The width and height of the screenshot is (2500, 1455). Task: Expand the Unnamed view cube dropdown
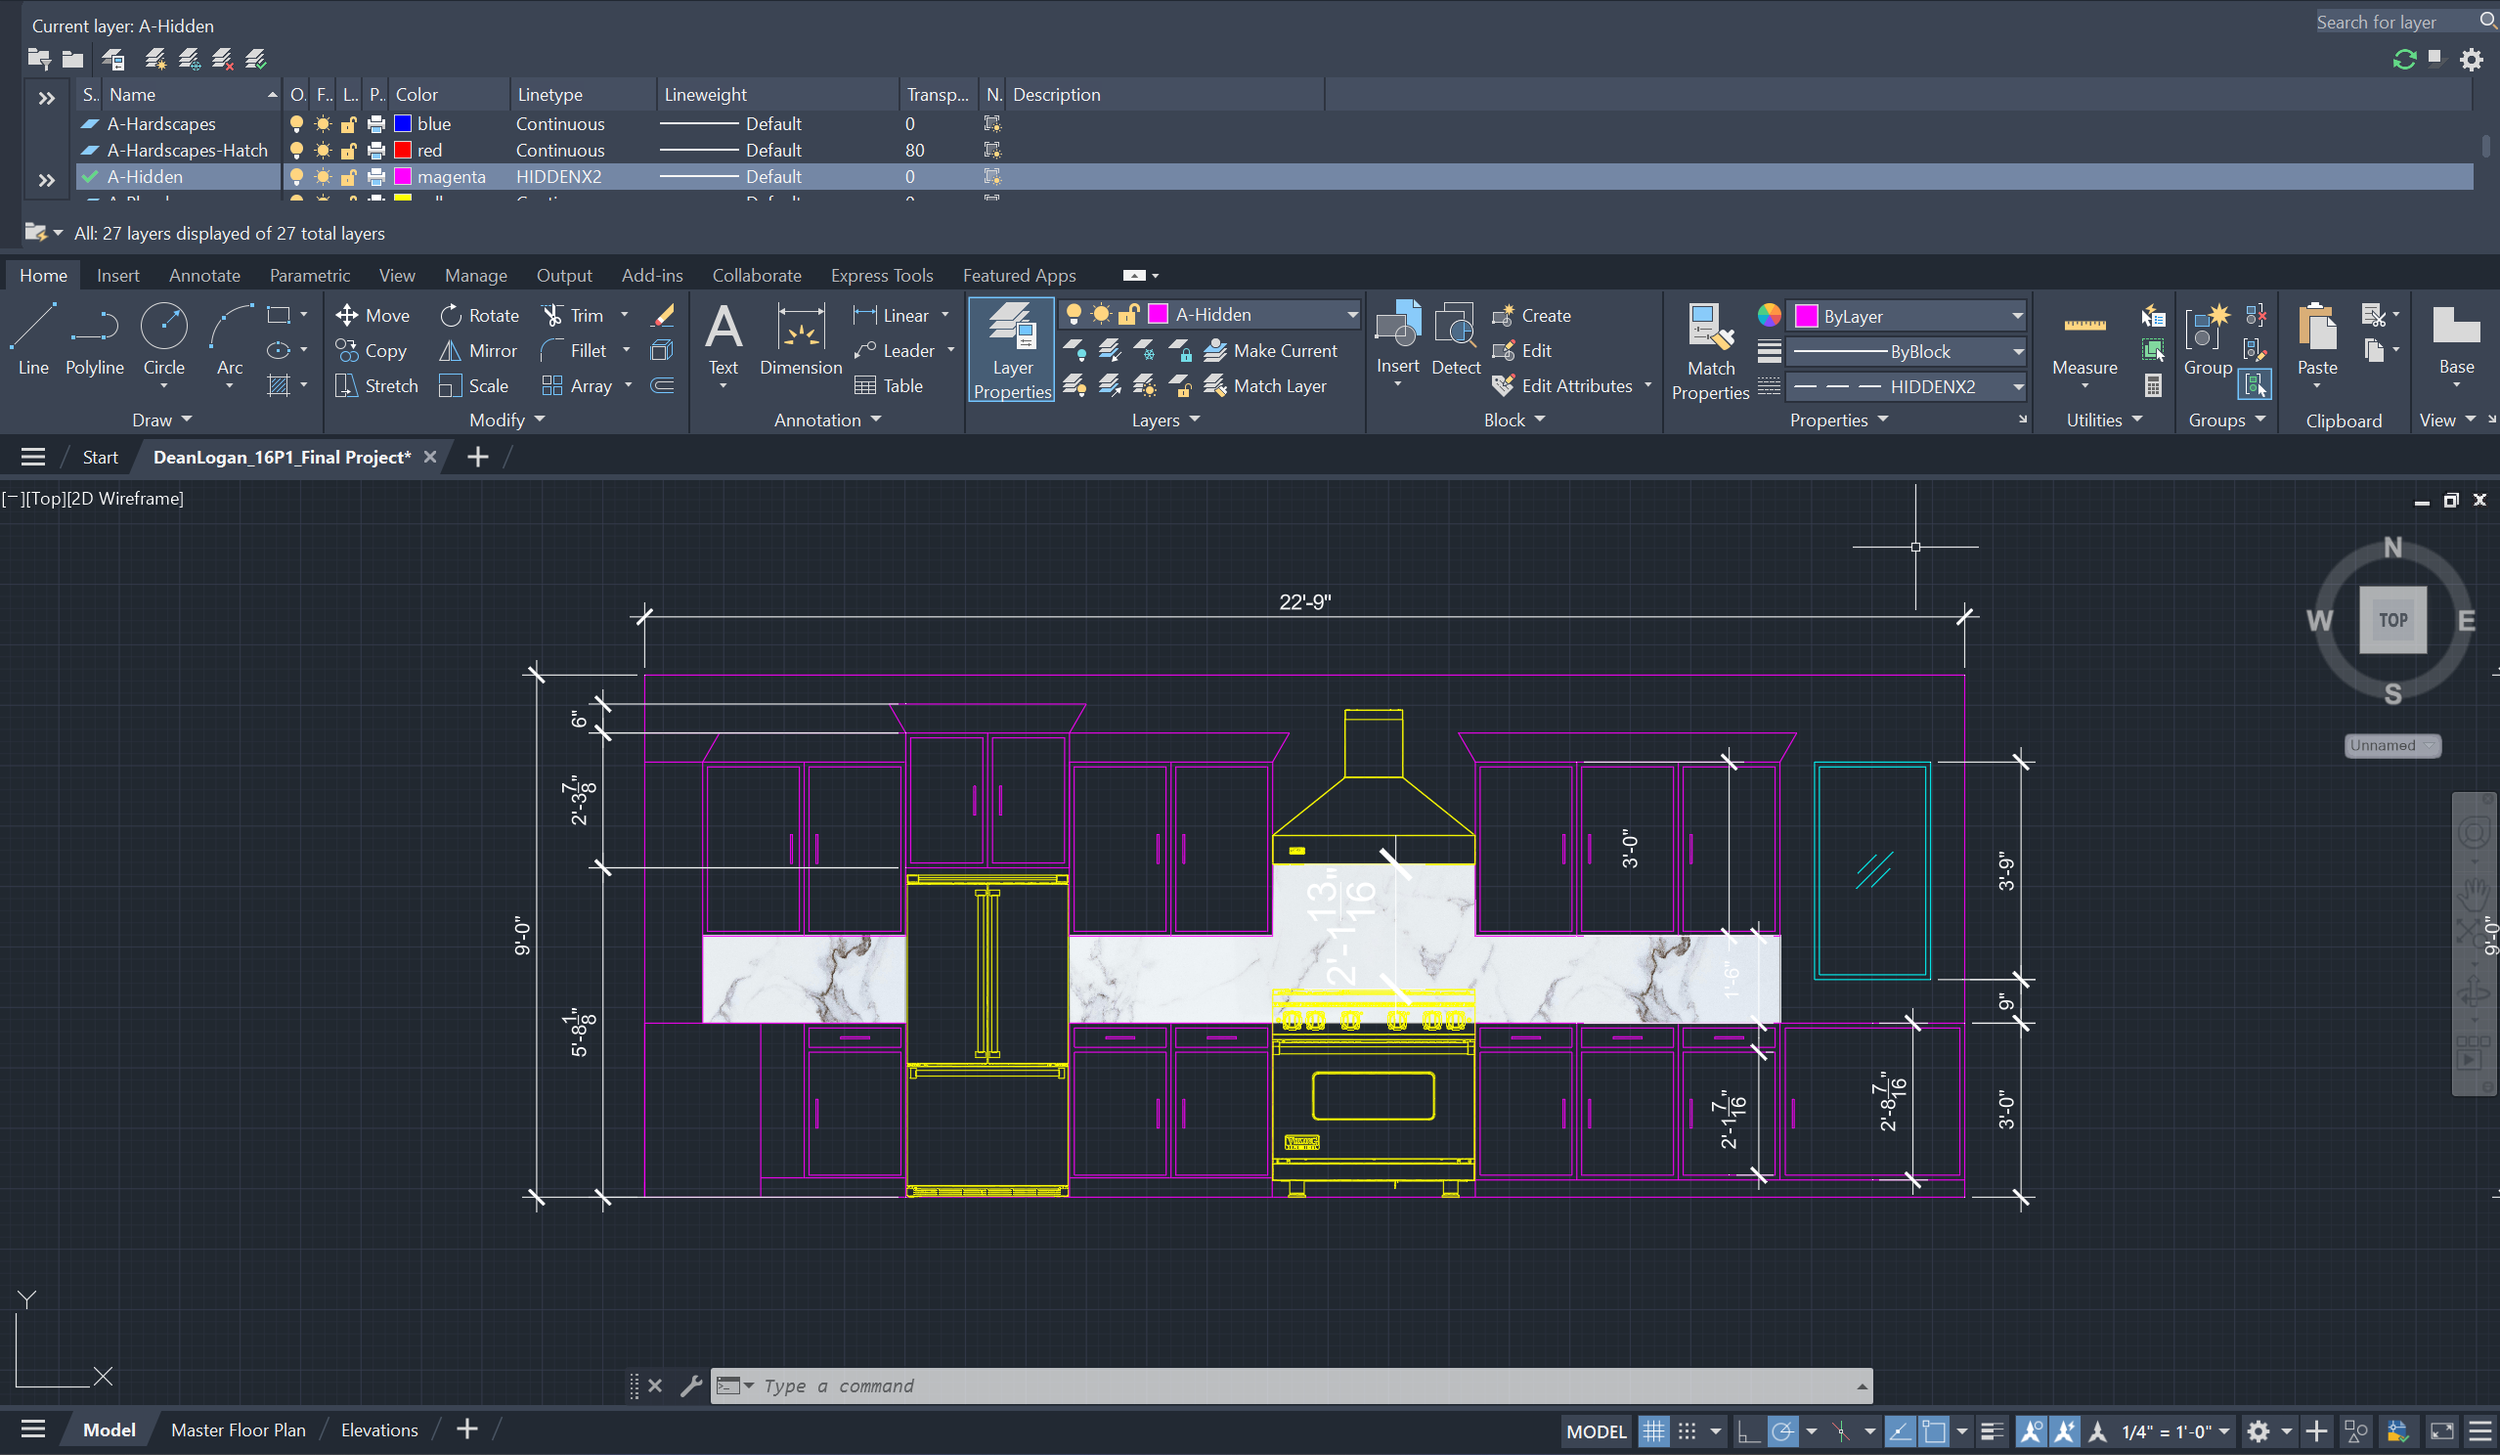pyautogui.click(x=2392, y=745)
